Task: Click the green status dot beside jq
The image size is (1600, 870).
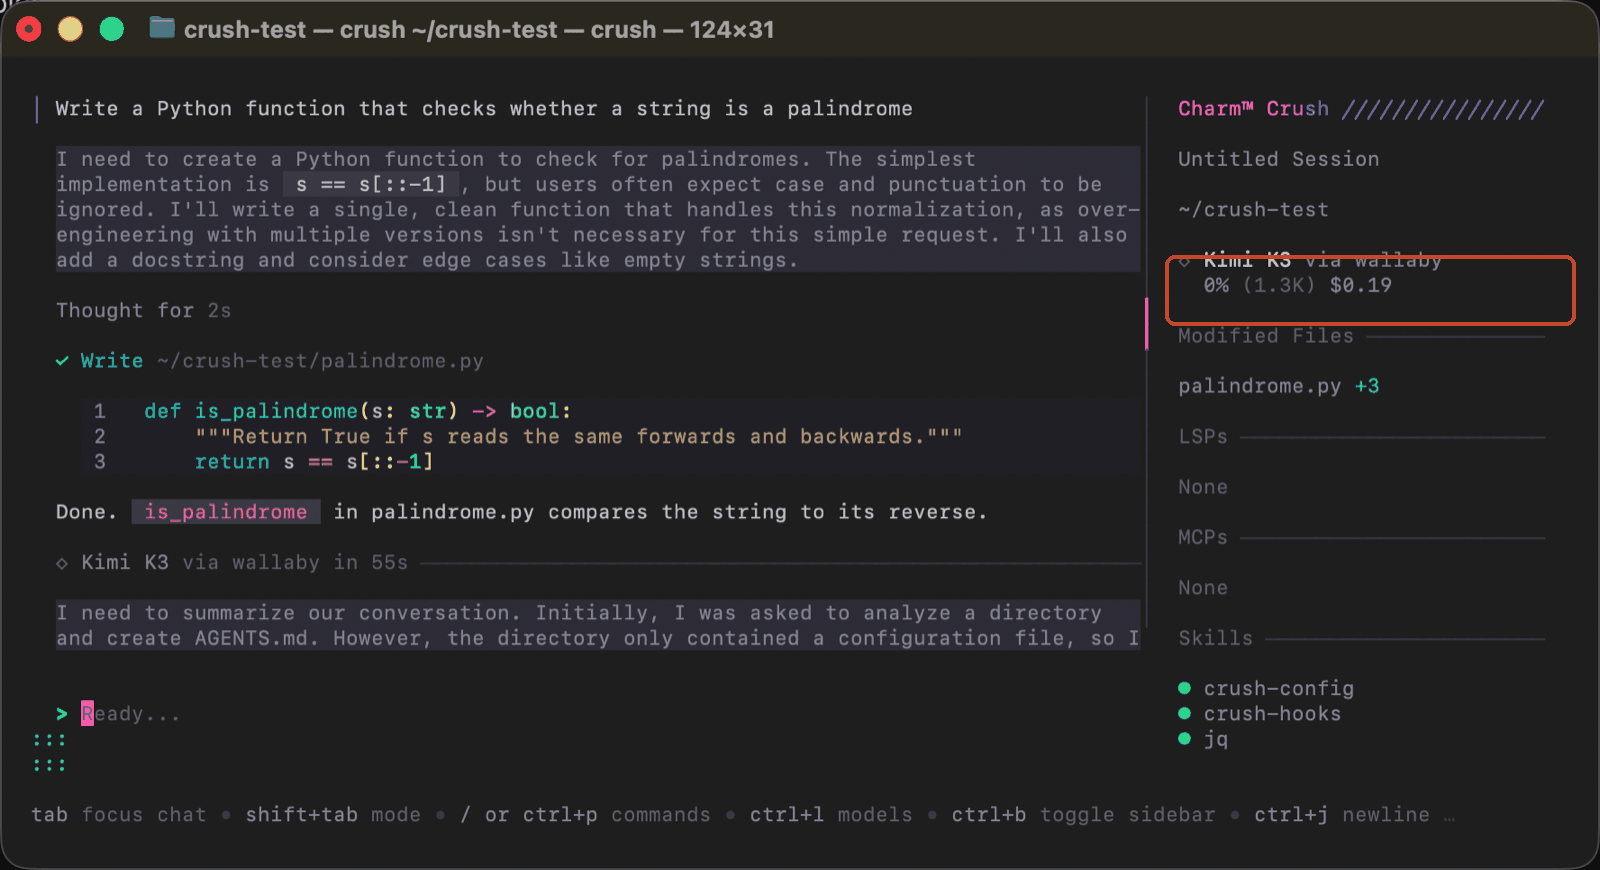Action: (1185, 738)
